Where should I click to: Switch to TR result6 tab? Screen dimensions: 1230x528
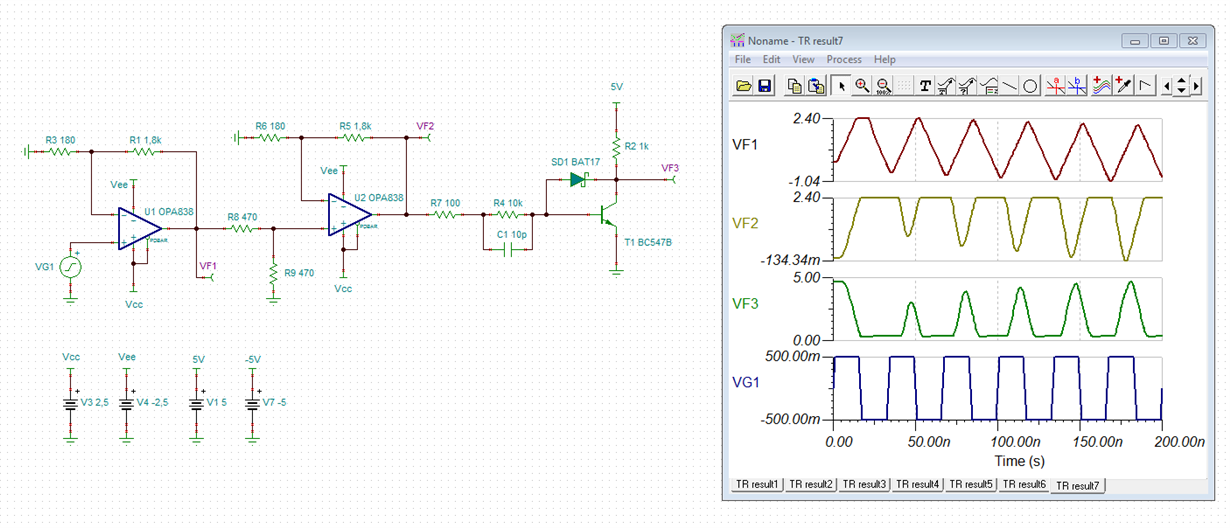[1026, 484]
